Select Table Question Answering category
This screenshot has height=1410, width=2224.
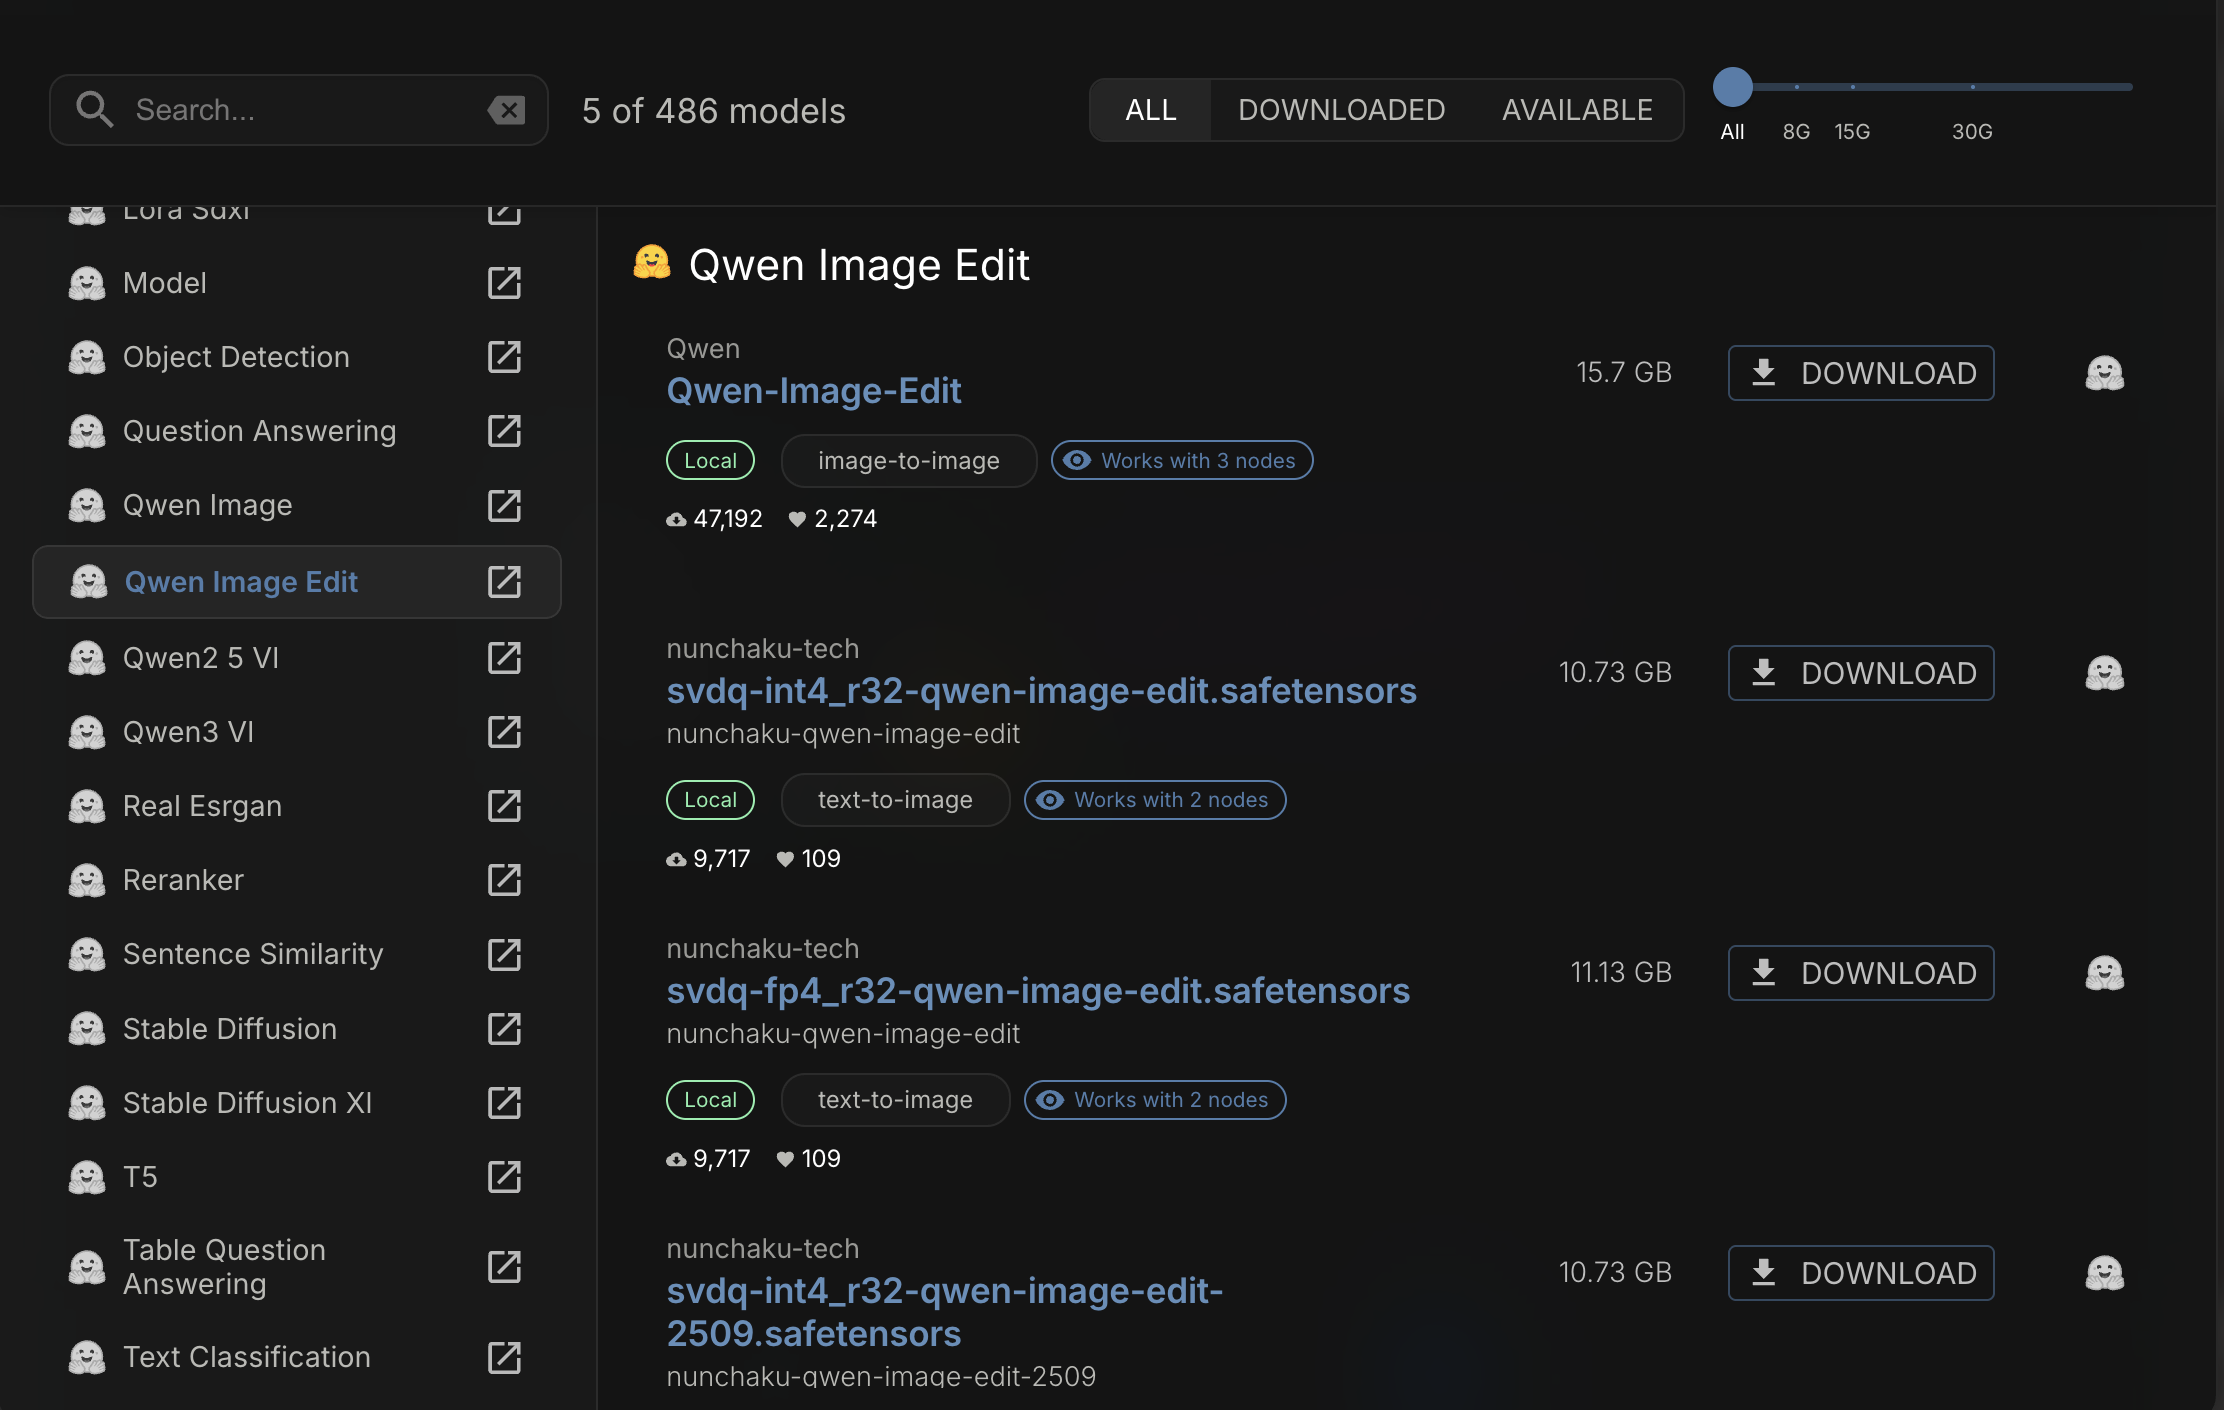click(297, 1267)
